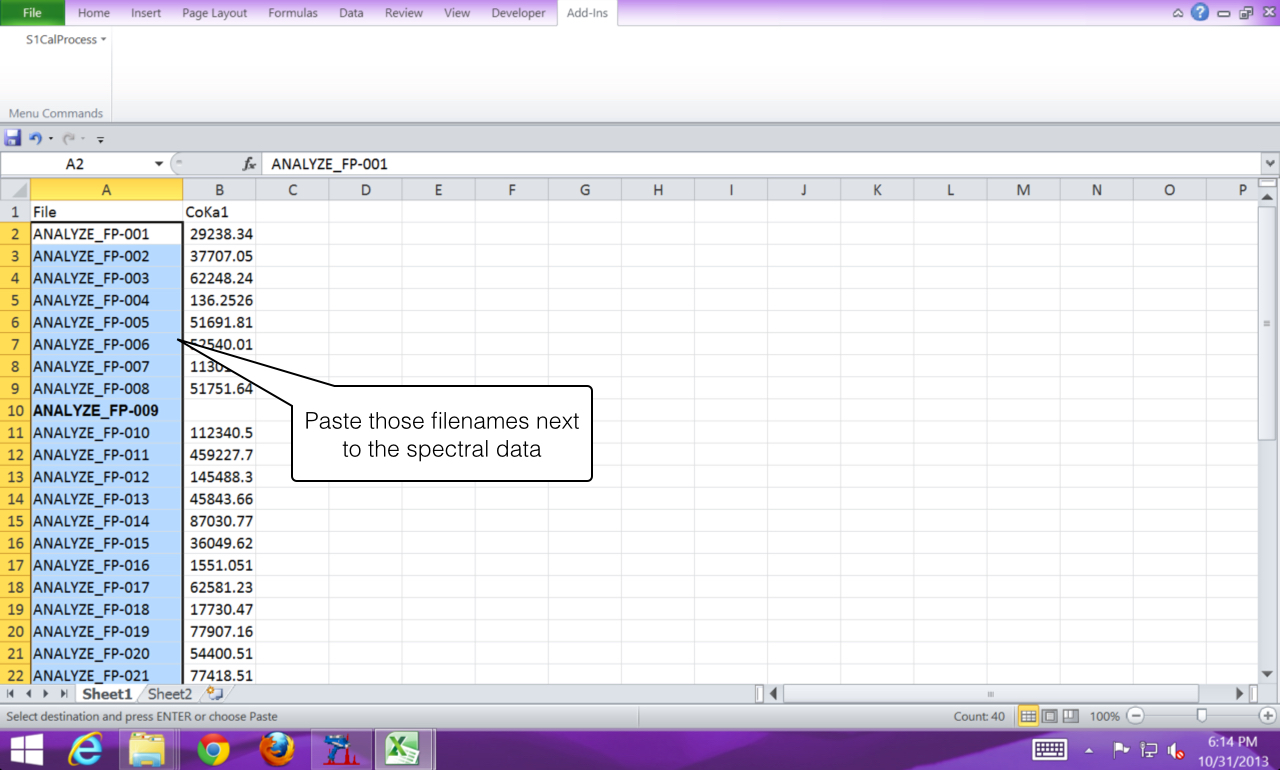
Task: Click the Insert Function fx icon
Action: [x=249, y=164]
